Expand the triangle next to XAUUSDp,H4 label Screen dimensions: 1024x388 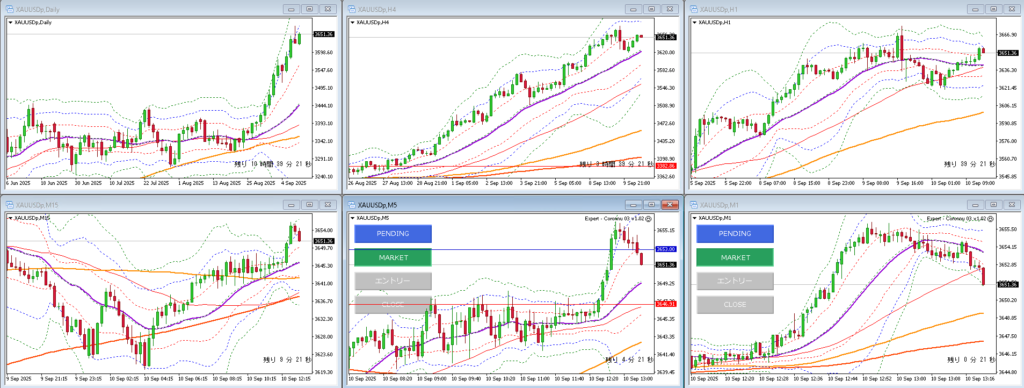tap(353, 22)
